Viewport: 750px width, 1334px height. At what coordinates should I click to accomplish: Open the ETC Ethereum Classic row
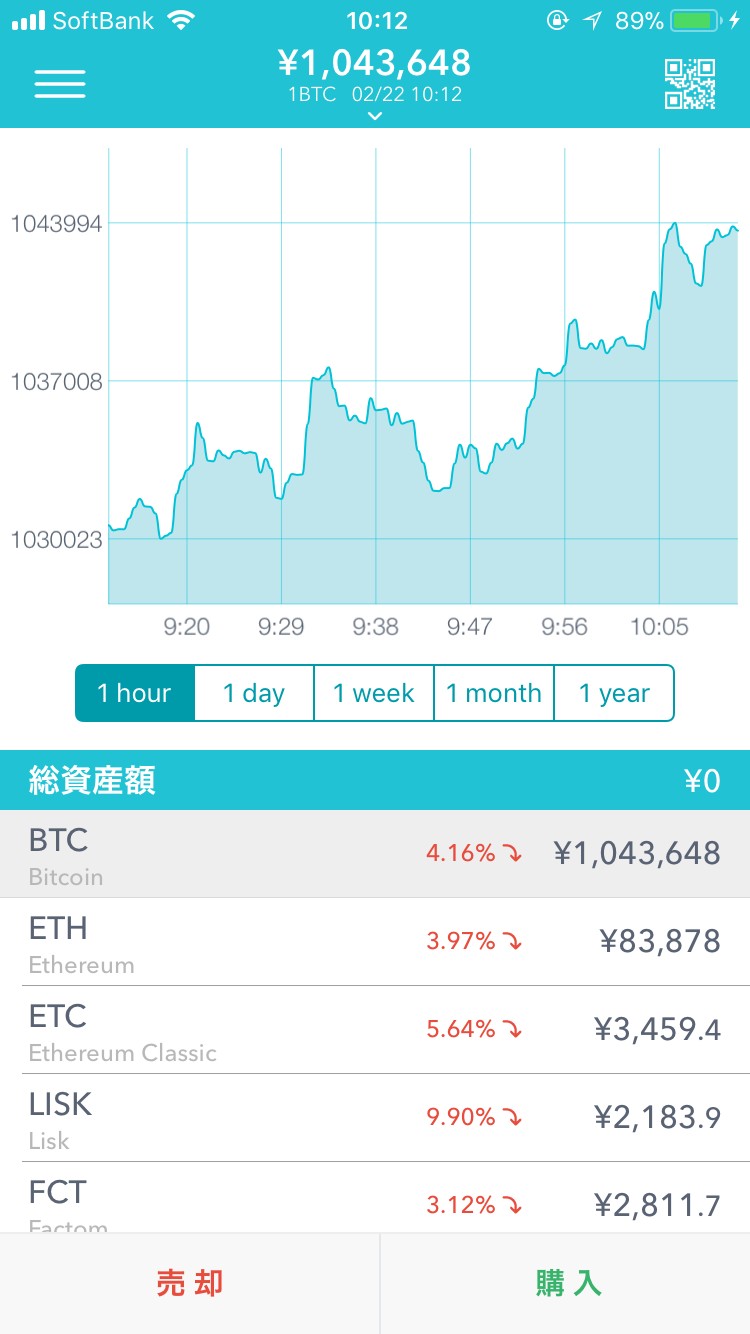[375, 1030]
